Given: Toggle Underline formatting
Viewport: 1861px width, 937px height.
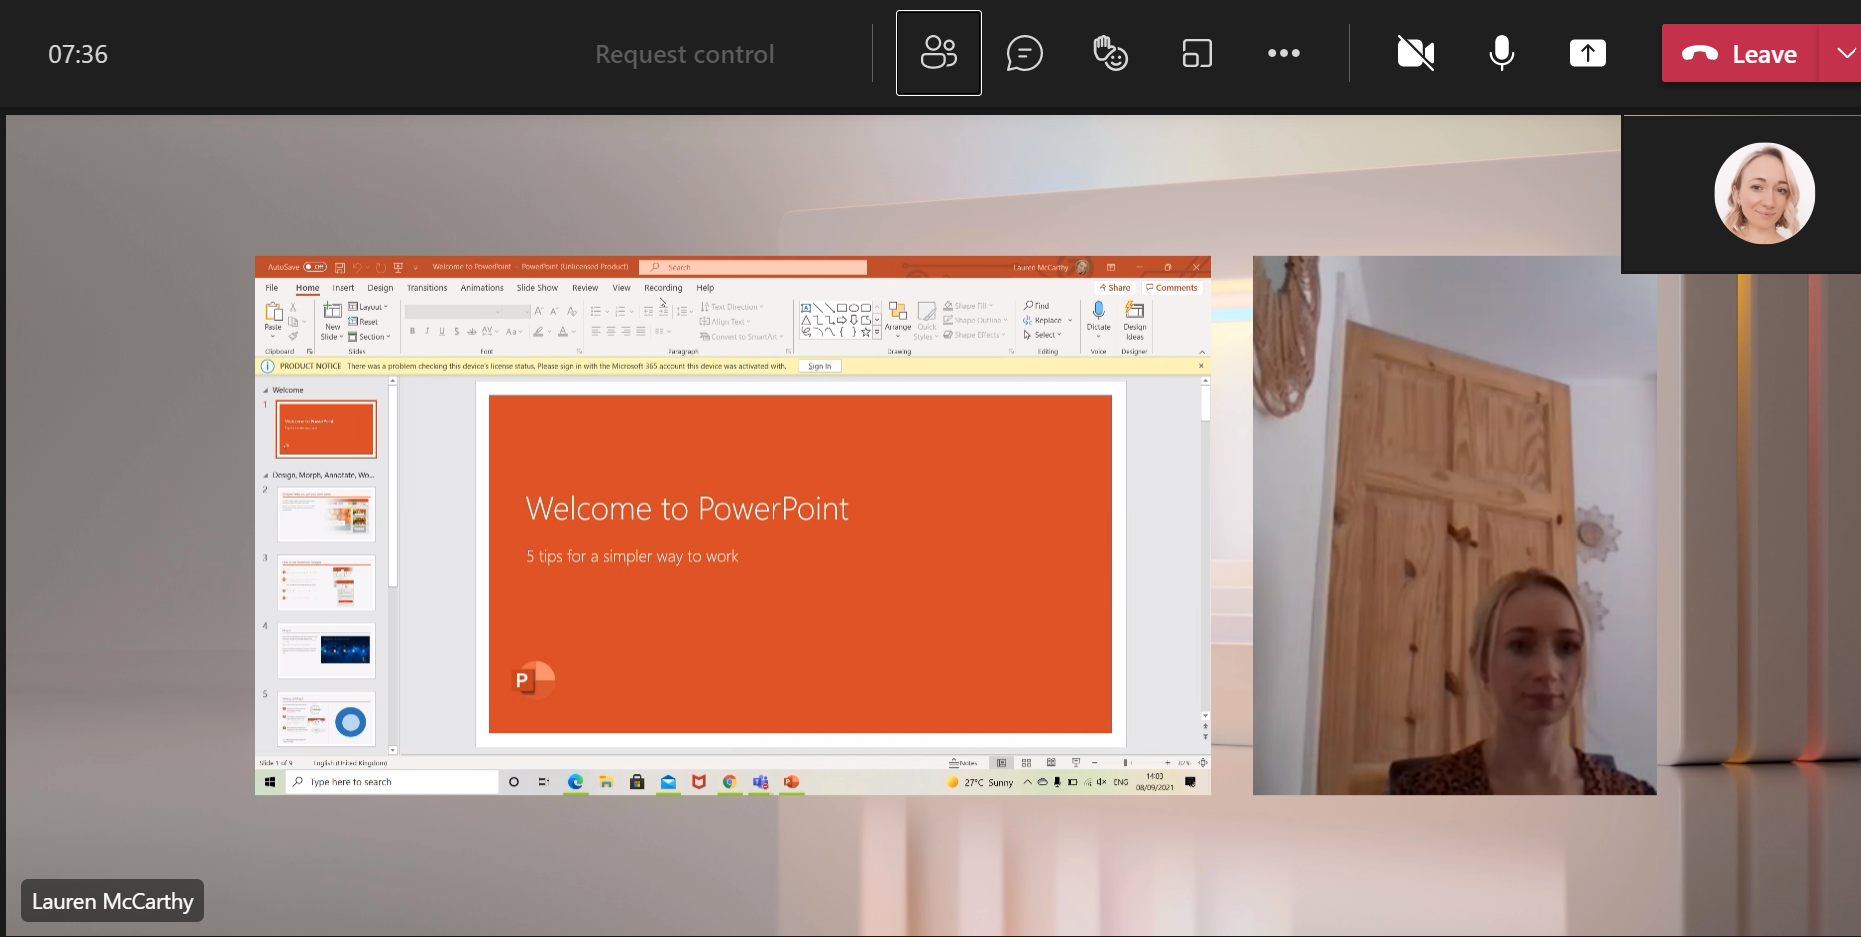Looking at the screenshot, I should point(442,331).
